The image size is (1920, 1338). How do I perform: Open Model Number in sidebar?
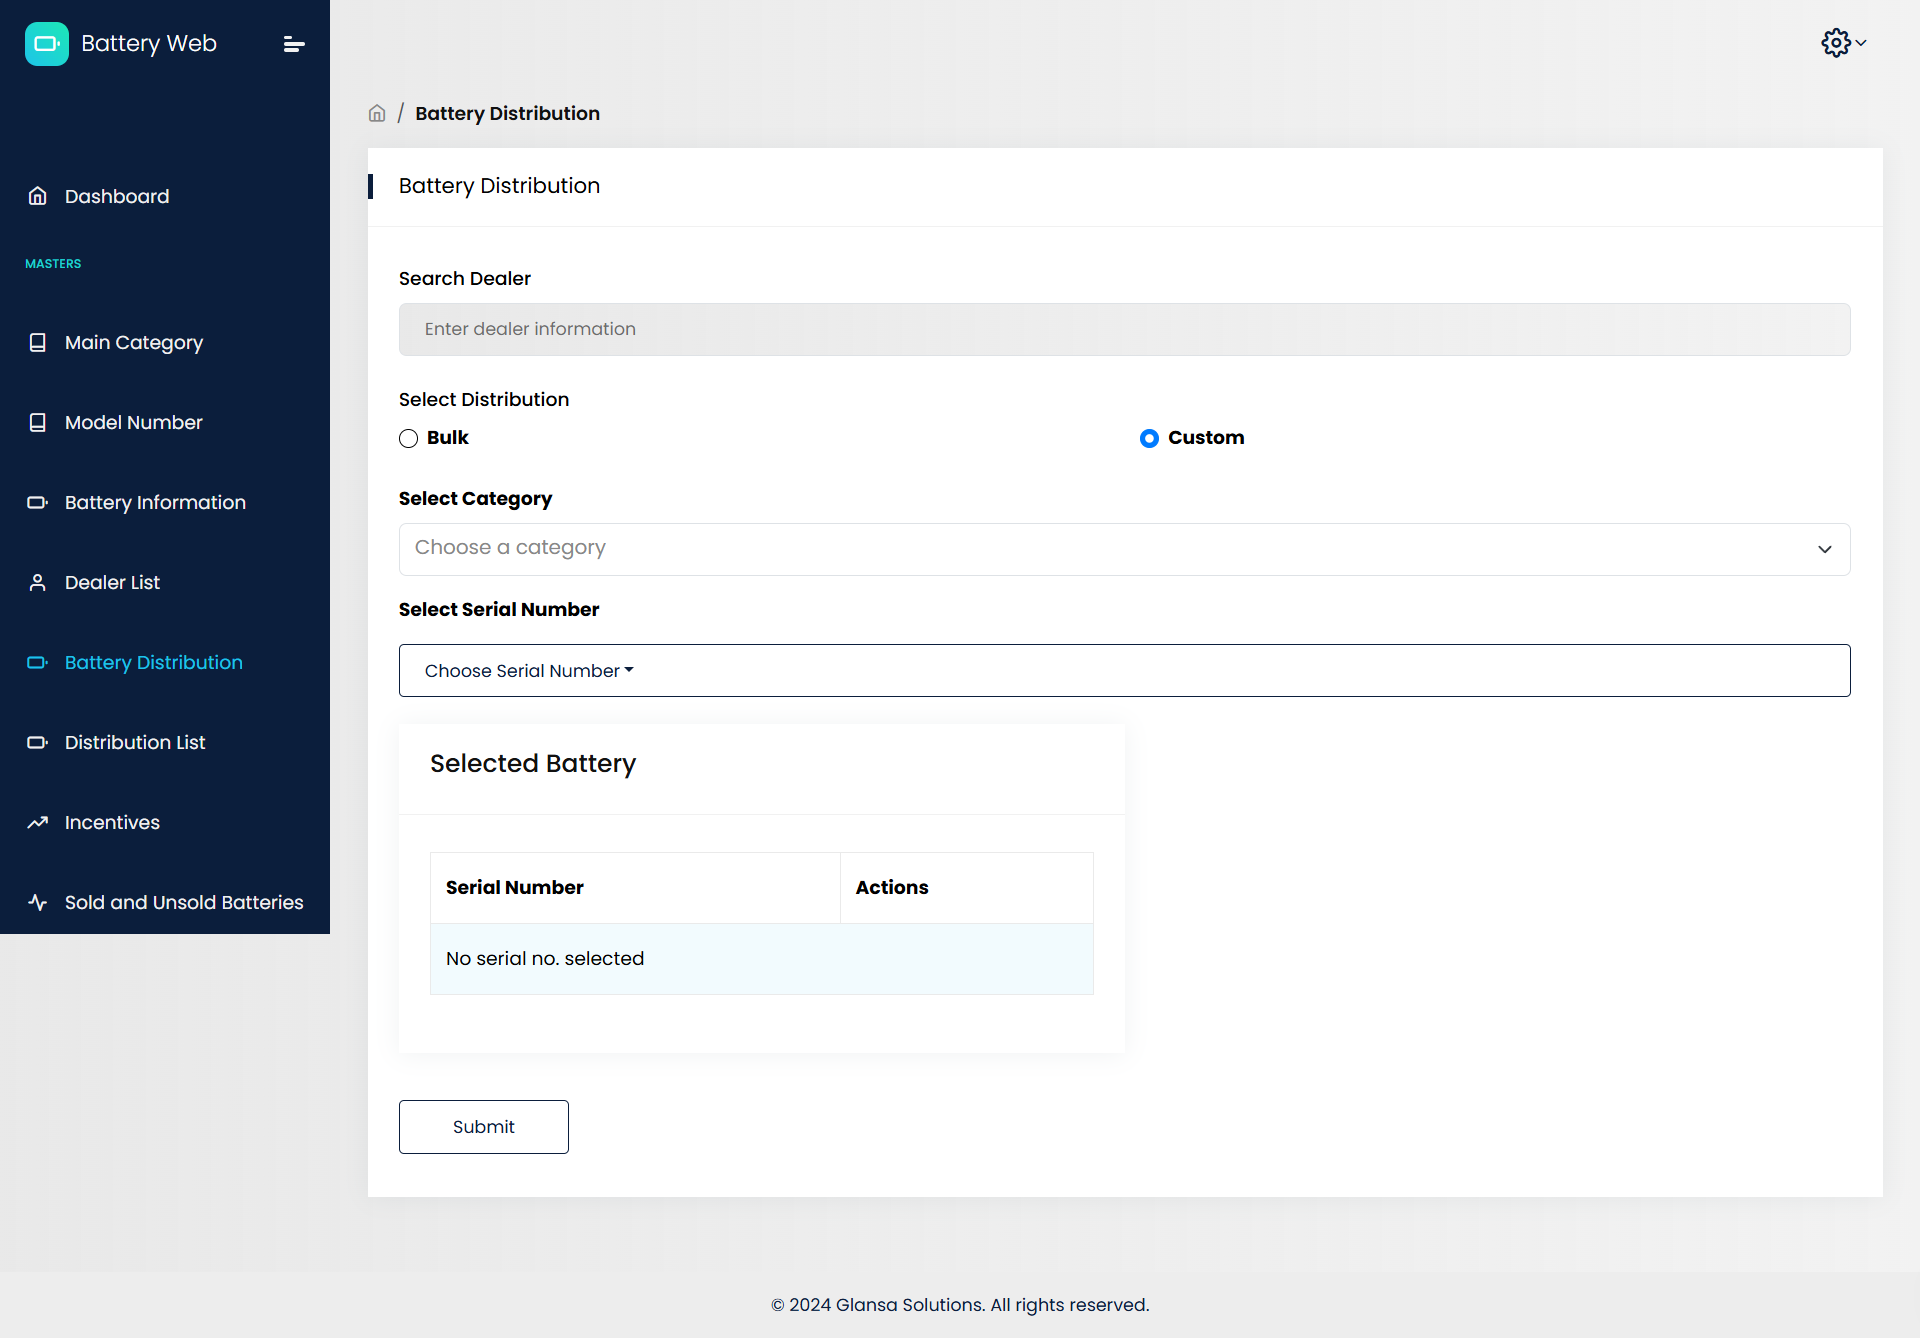134,422
